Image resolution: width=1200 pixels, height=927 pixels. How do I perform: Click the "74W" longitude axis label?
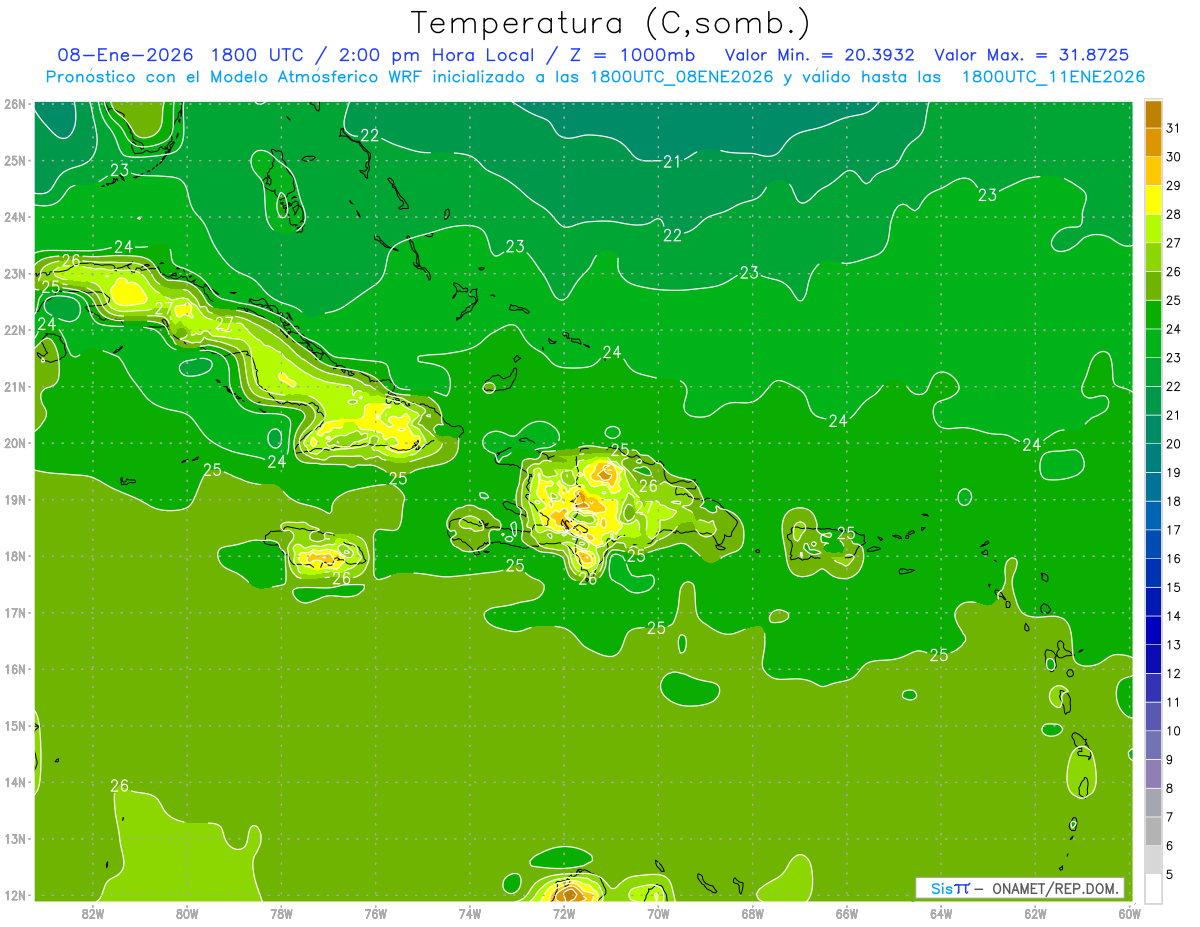point(469,913)
